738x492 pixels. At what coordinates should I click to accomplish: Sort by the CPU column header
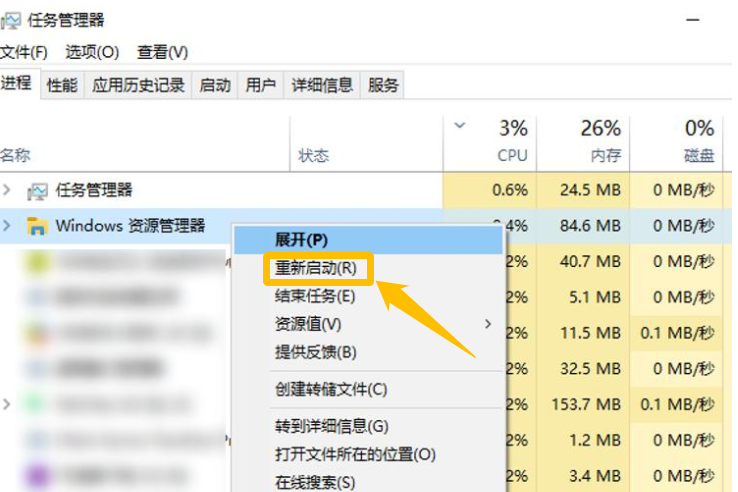(489, 144)
